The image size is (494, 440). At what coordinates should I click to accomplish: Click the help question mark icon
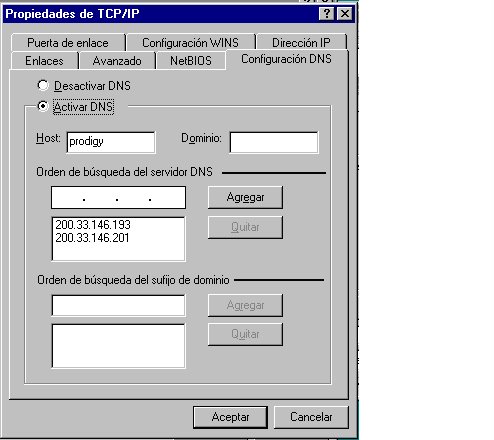(x=327, y=14)
